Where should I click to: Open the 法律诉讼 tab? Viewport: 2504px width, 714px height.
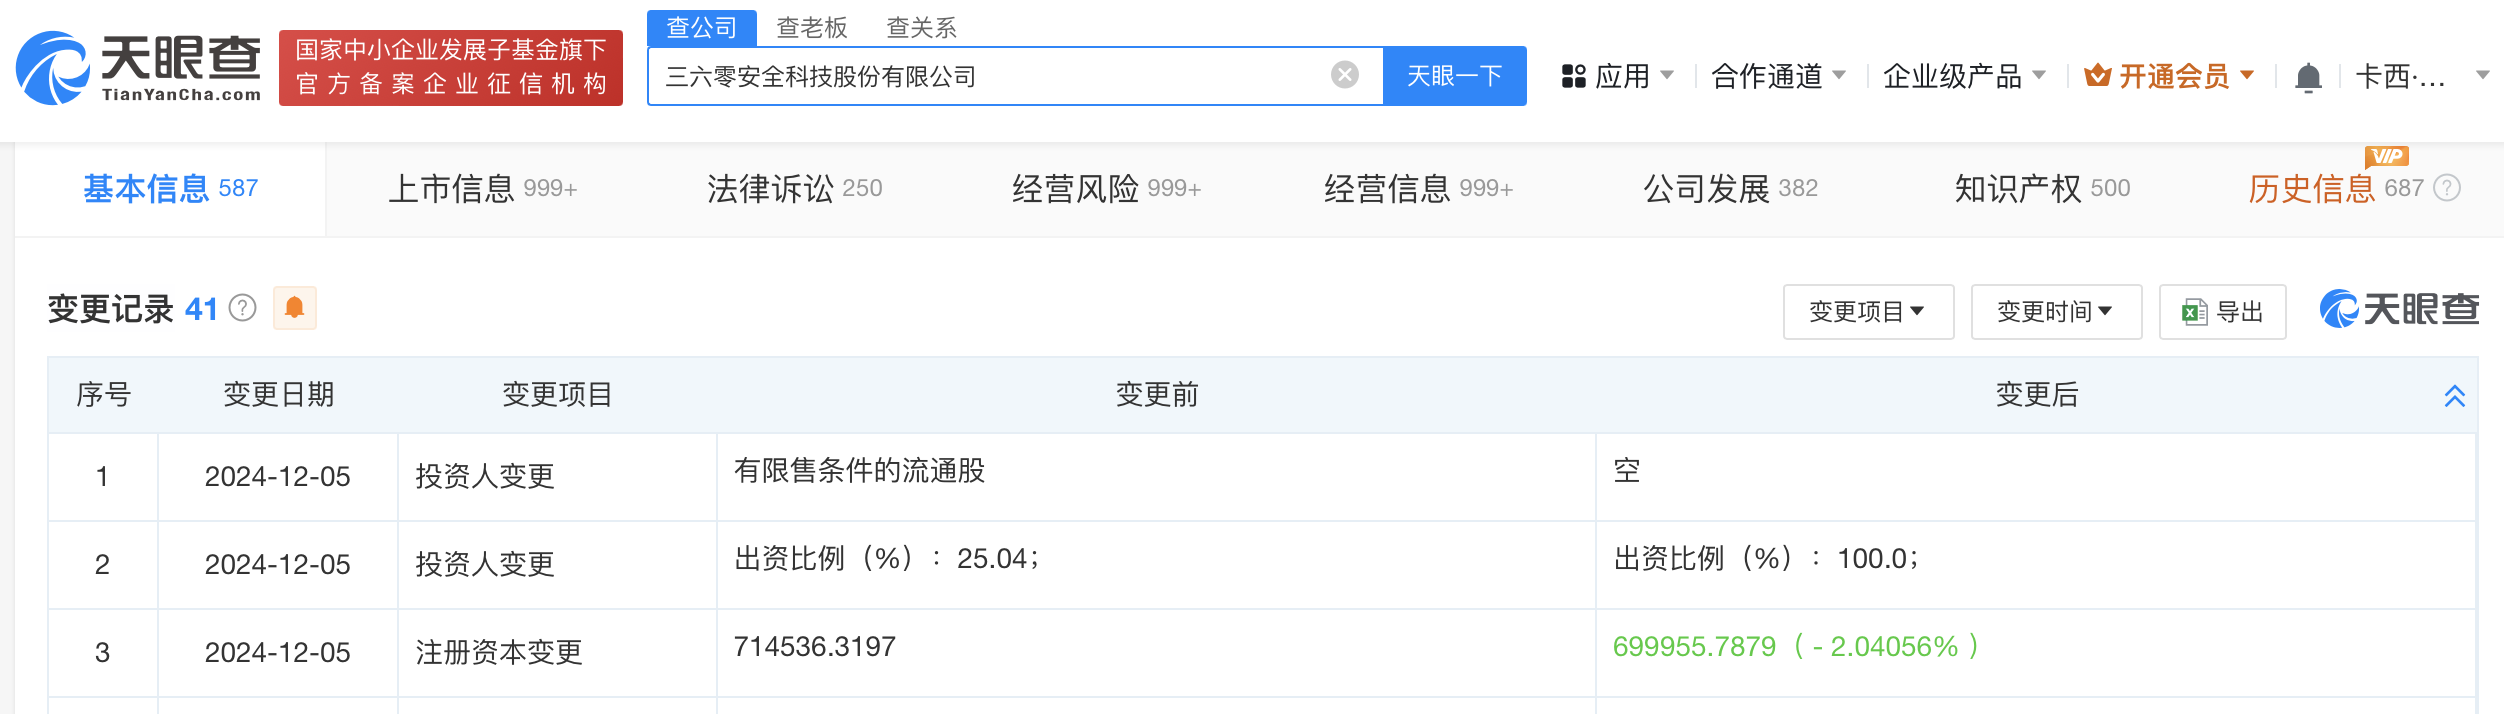[x=794, y=188]
